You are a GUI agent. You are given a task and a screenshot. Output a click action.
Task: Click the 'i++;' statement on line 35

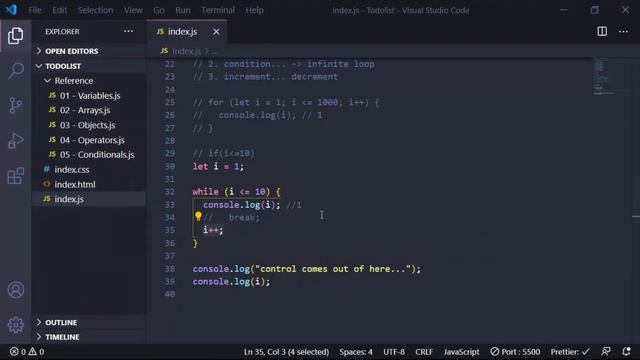coord(213,230)
